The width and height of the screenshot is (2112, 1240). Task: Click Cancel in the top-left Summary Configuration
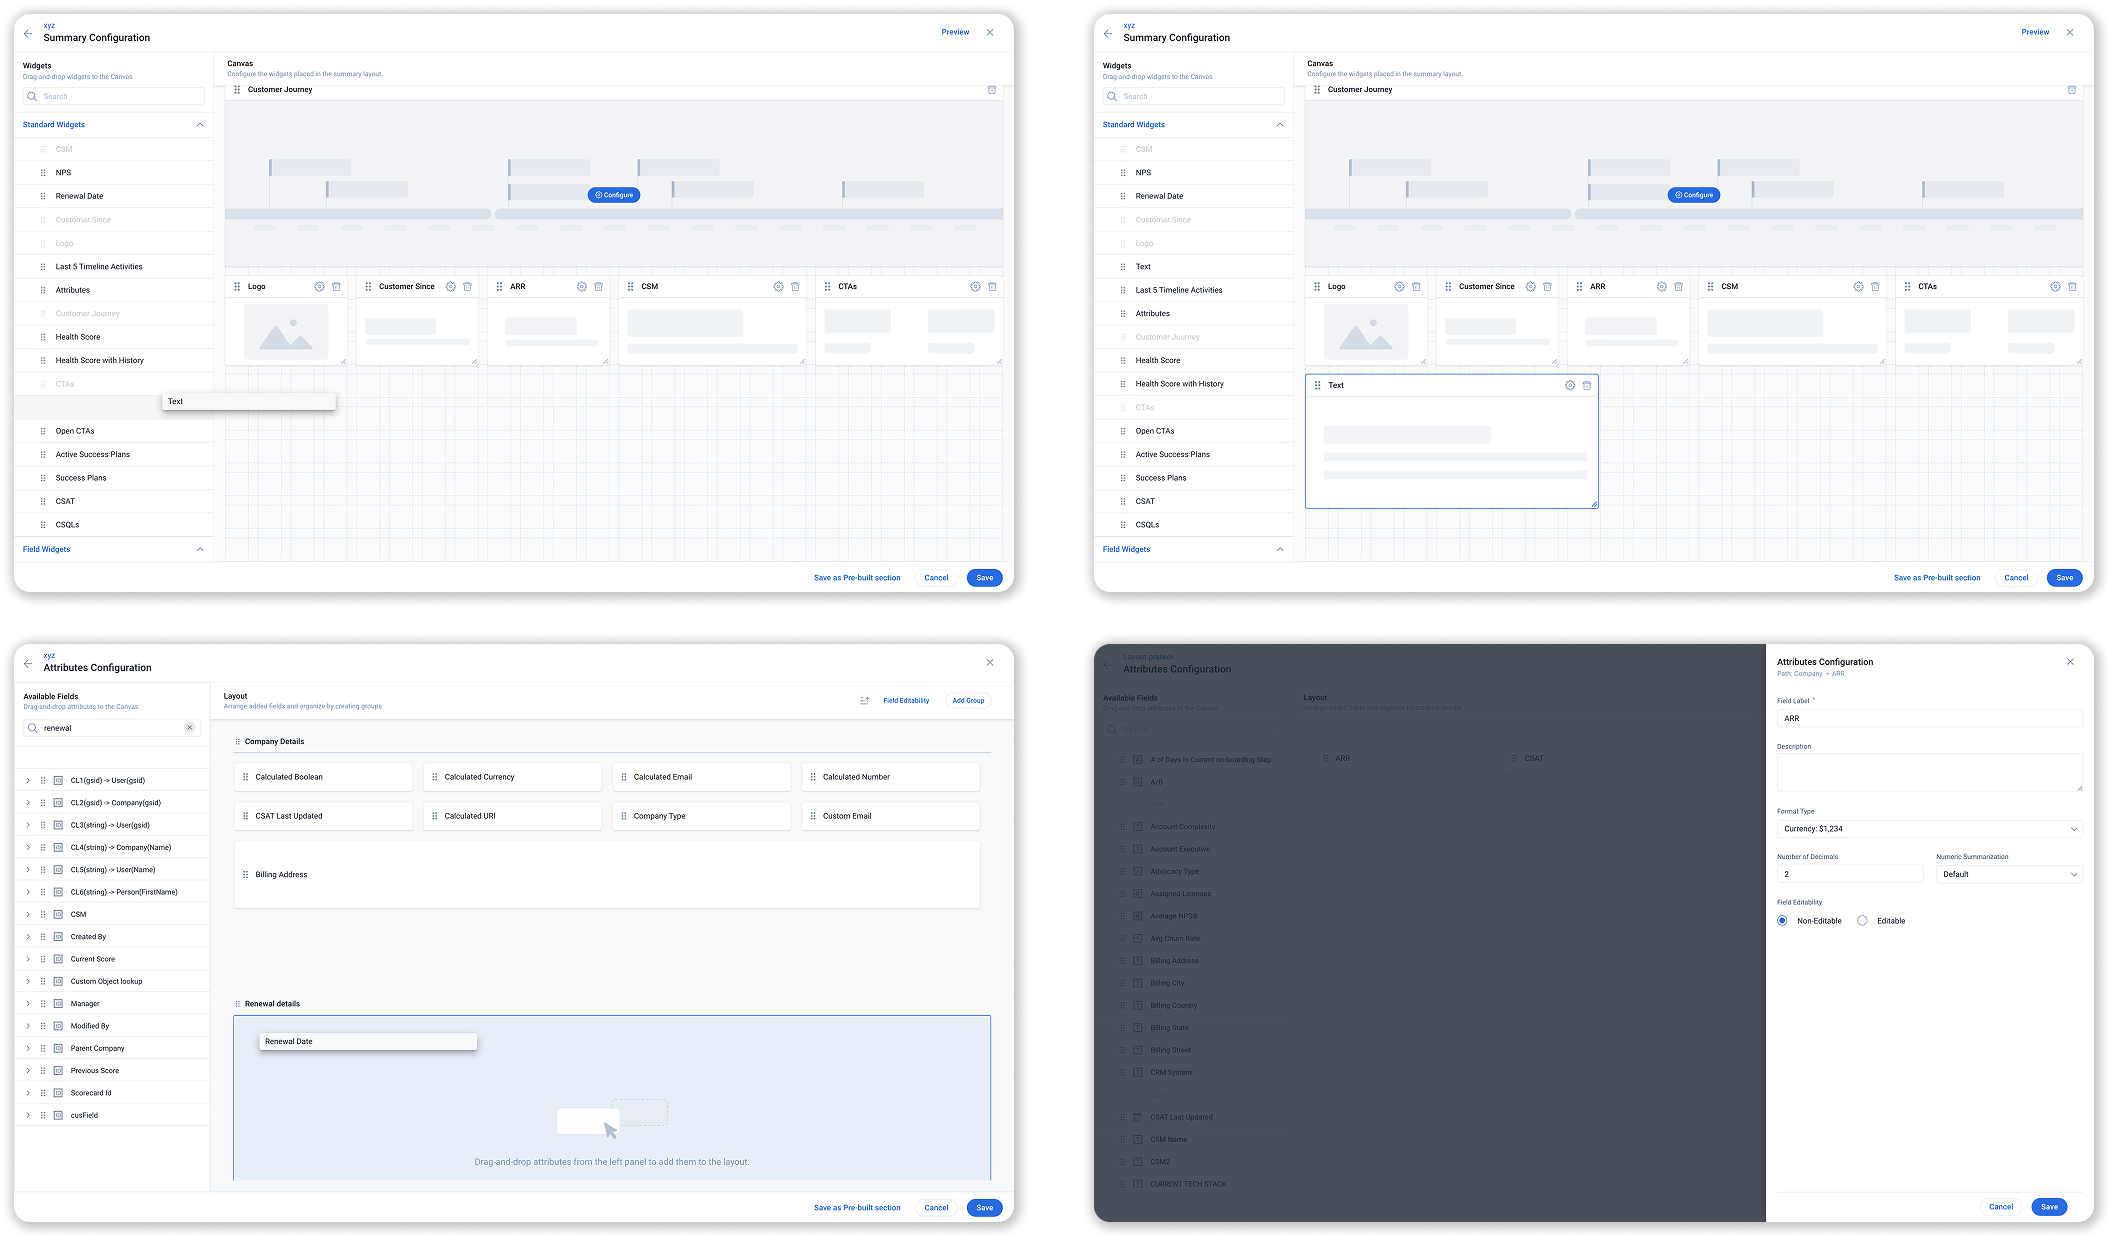click(936, 578)
